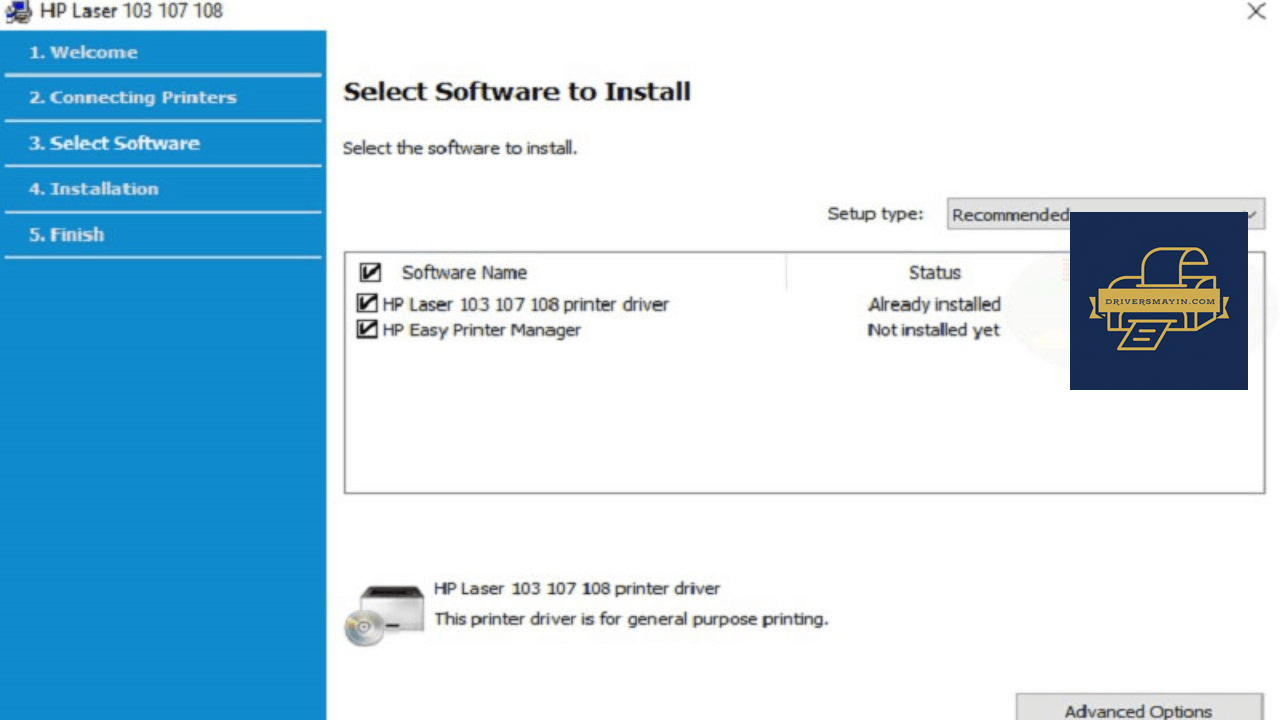The image size is (1280, 720).
Task: Click the Software Name column header
Action: pos(464,272)
